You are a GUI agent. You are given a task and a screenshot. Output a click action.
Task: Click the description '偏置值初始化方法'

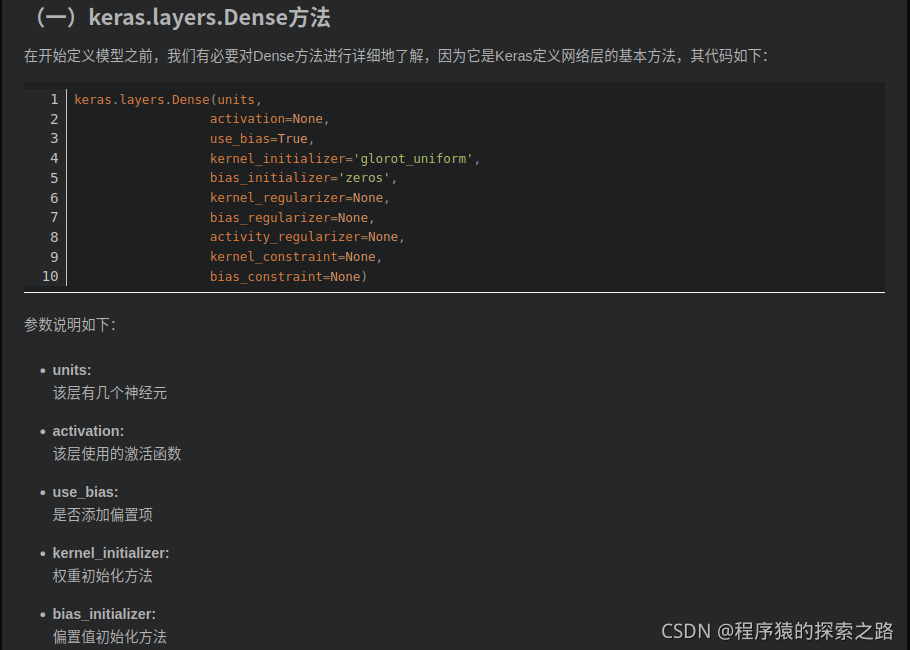pyautogui.click(x=110, y=637)
